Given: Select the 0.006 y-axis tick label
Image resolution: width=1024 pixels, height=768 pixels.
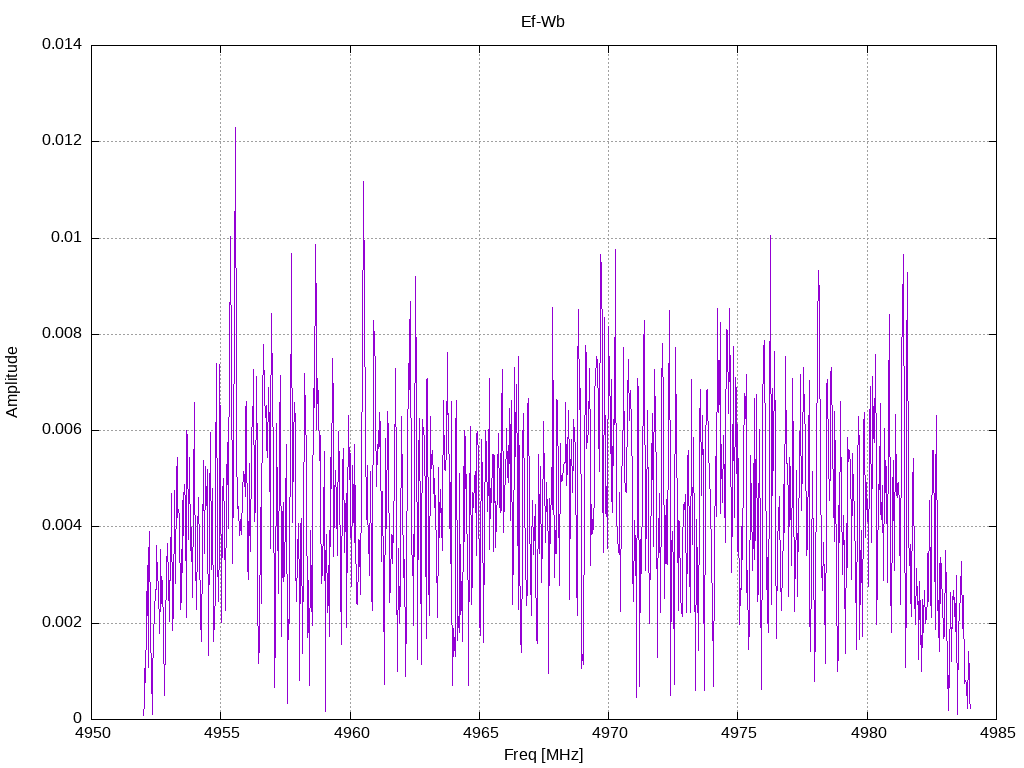Looking at the screenshot, I should (62, 430).
